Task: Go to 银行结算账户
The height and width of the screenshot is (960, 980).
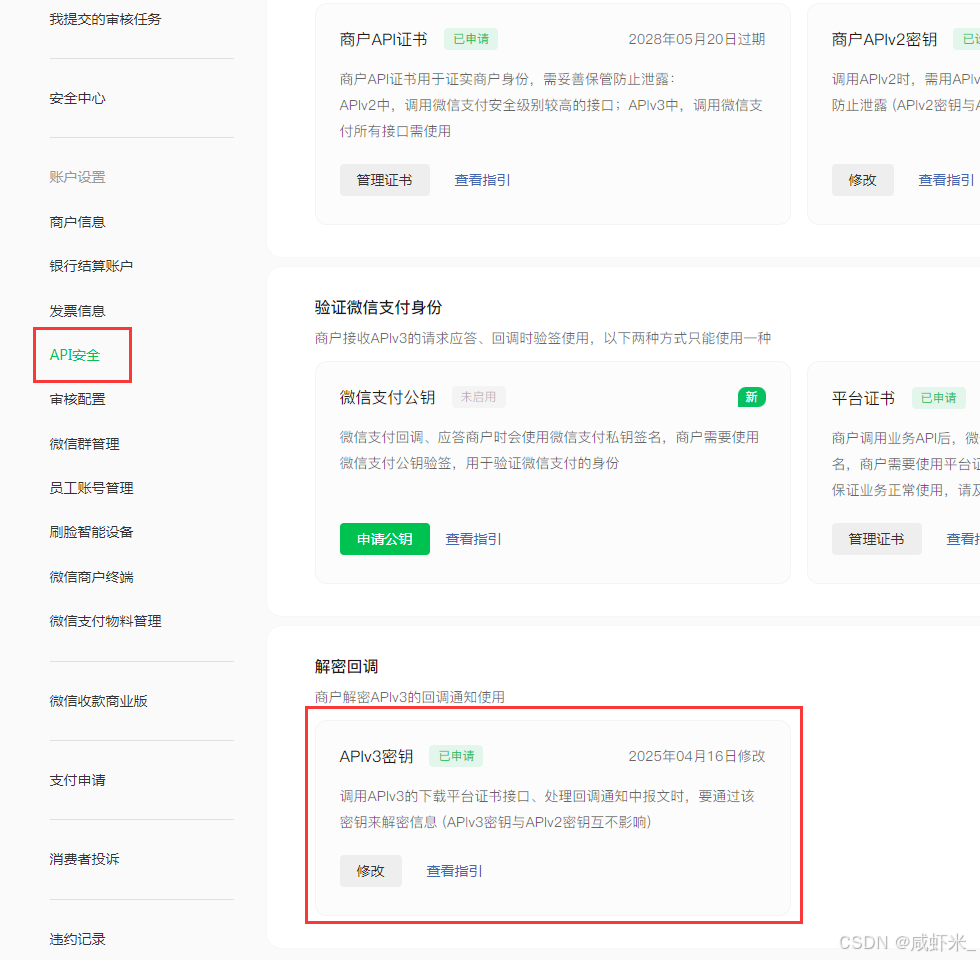Action: (91, 266)
